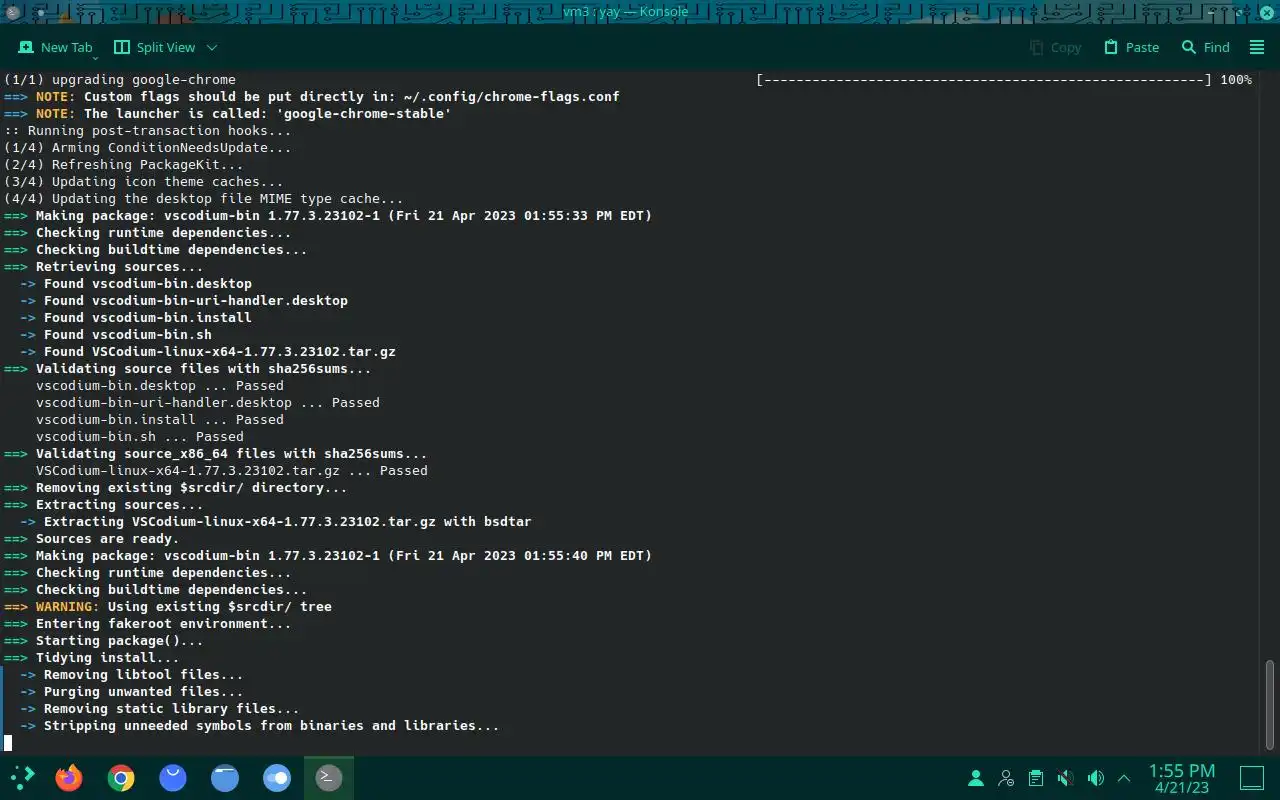Open the application launcher menu

coord(22,778)
